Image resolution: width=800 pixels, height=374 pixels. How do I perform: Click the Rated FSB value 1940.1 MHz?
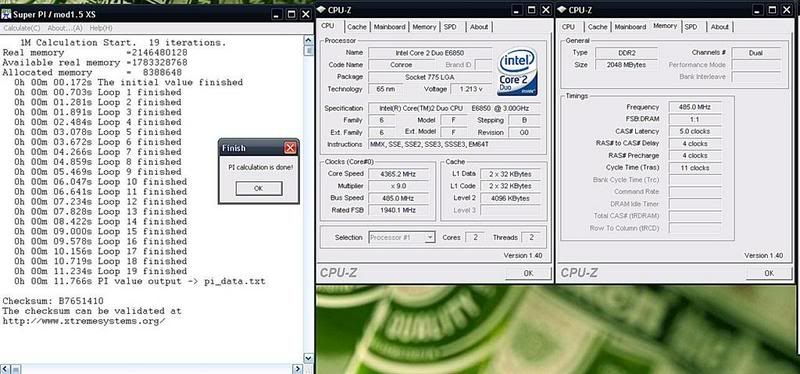point(398,210)
